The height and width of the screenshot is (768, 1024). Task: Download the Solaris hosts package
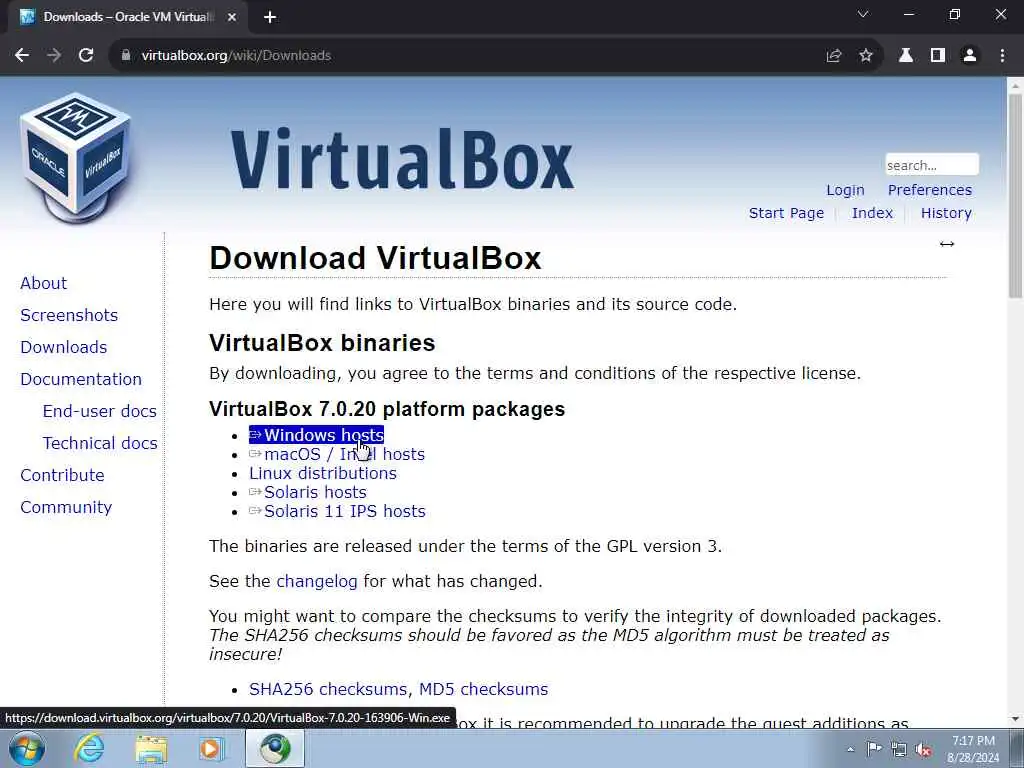(308, 492)
